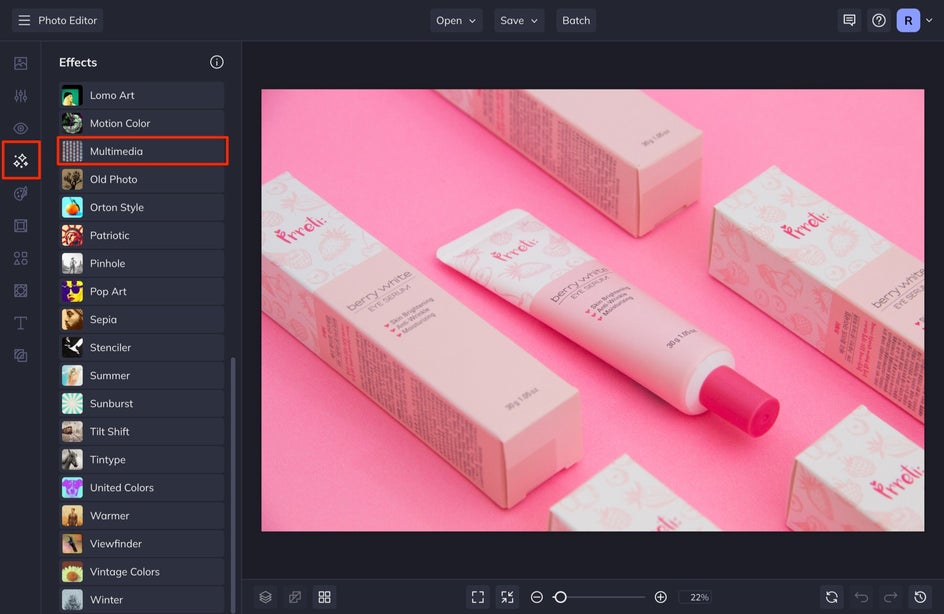Open the Frames sidebar icon
The width and height of the screenshot is (944, 614).
(20, 226)
